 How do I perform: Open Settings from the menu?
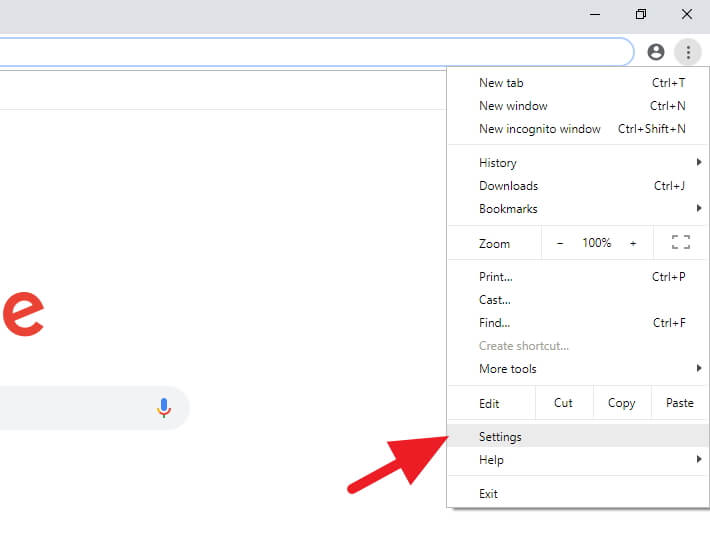click(x=578, y=437)
